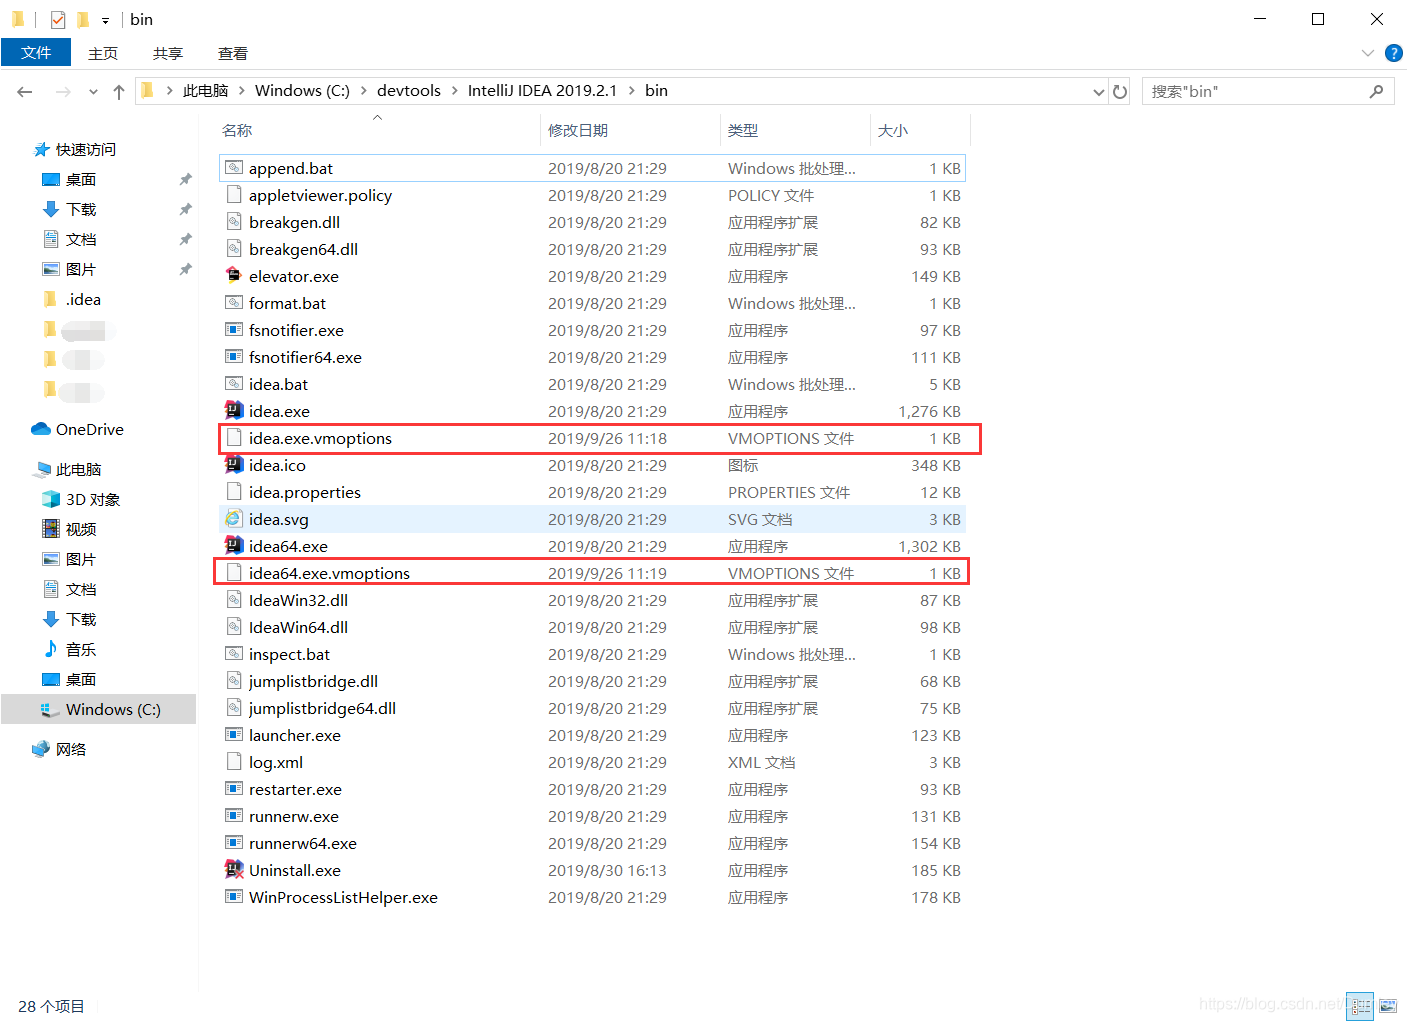1408x1022 pixels.
Task: Go up one folder level
Action: (x=119, y=92)
